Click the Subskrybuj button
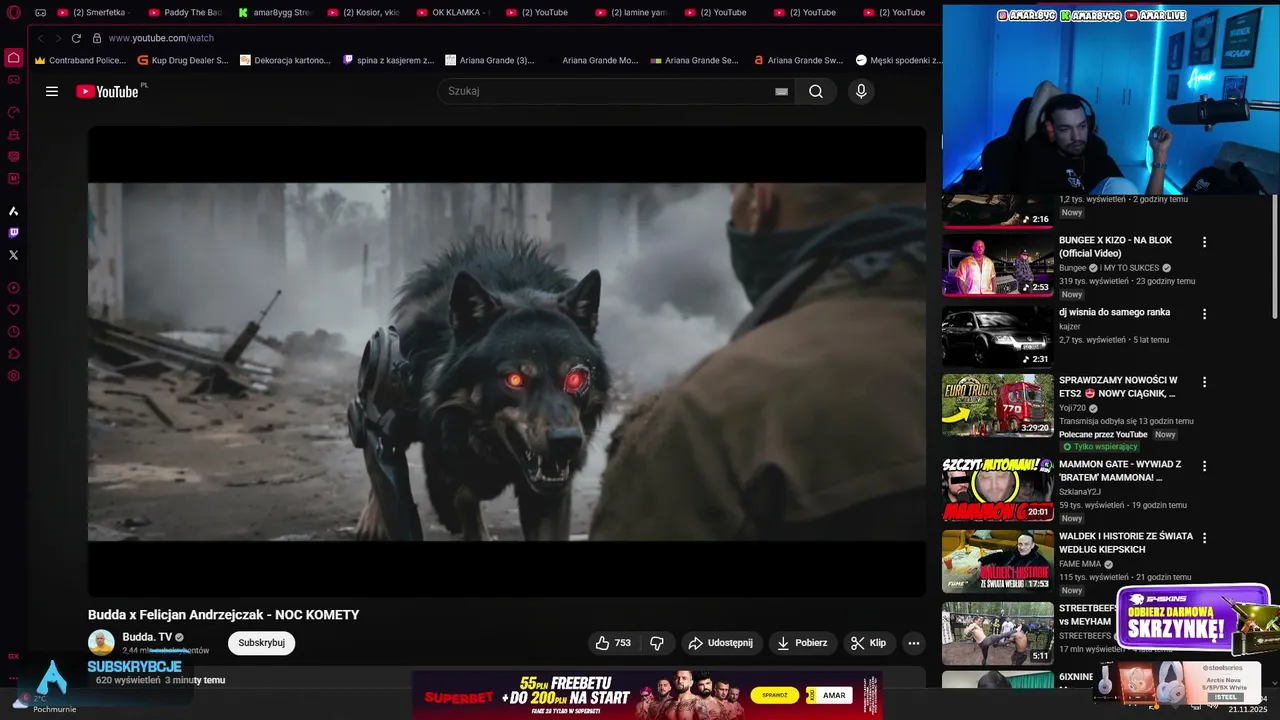The image size is (1280, 720). (x=261, y=643)
